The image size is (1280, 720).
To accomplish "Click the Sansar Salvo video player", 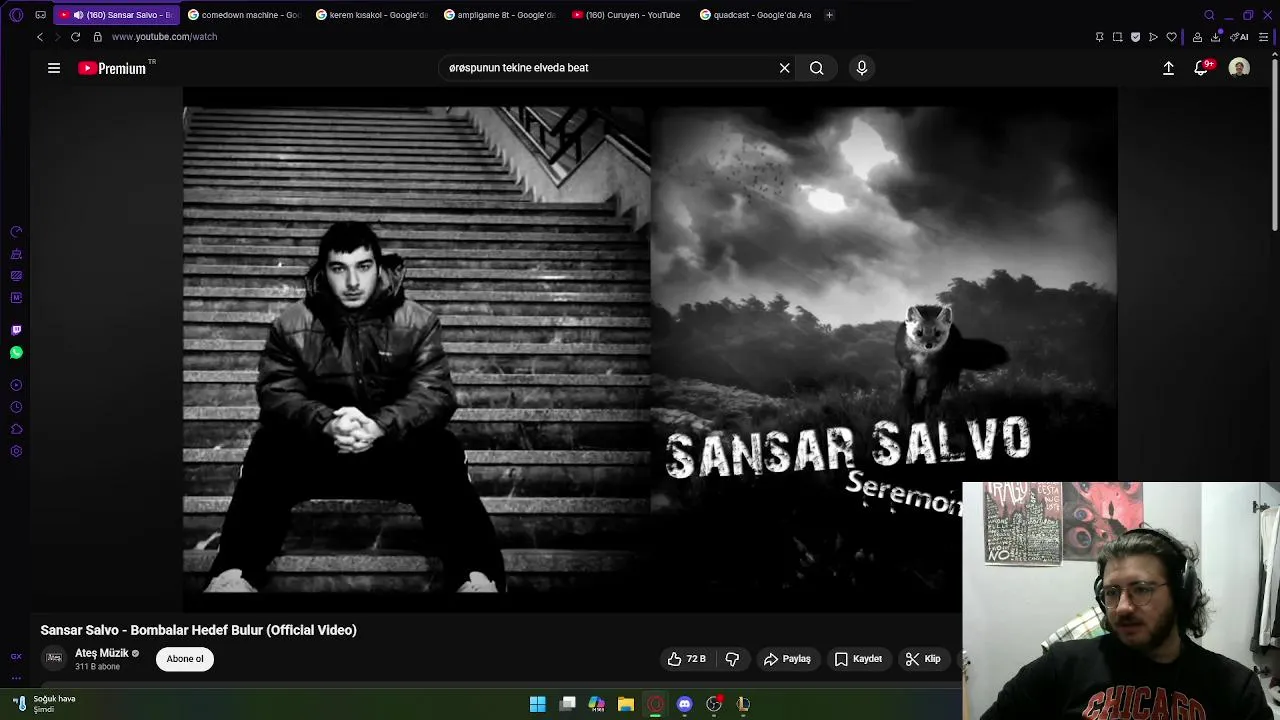I will (650, 348).
